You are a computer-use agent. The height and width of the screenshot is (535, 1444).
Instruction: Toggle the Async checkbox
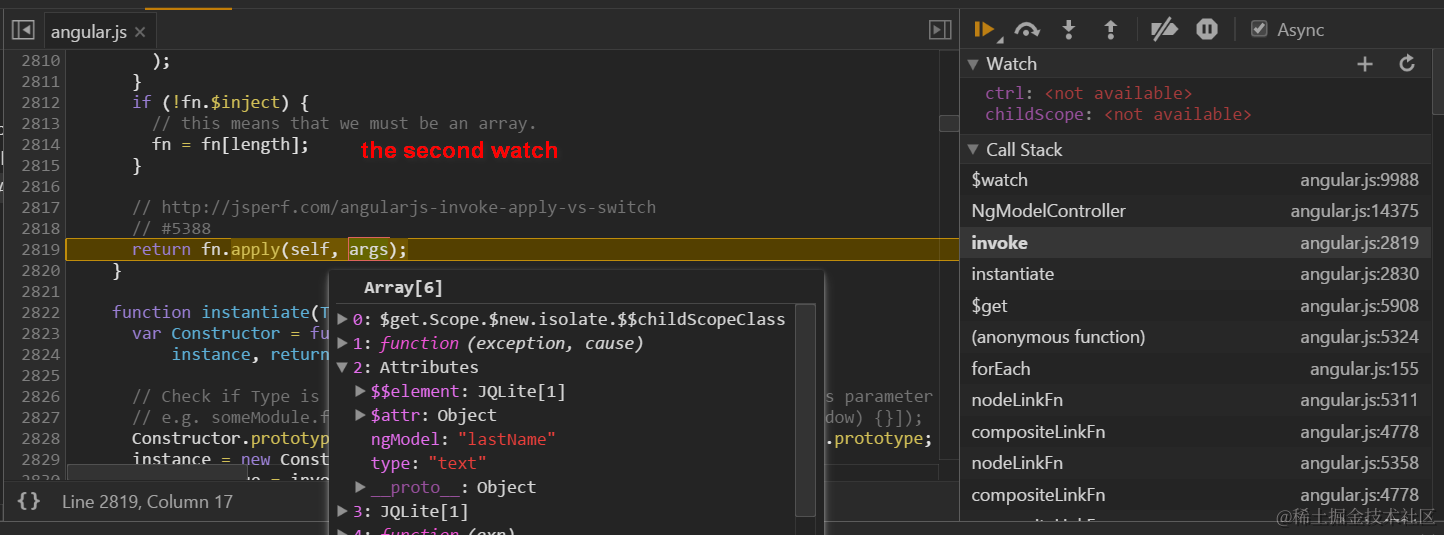1260,29
